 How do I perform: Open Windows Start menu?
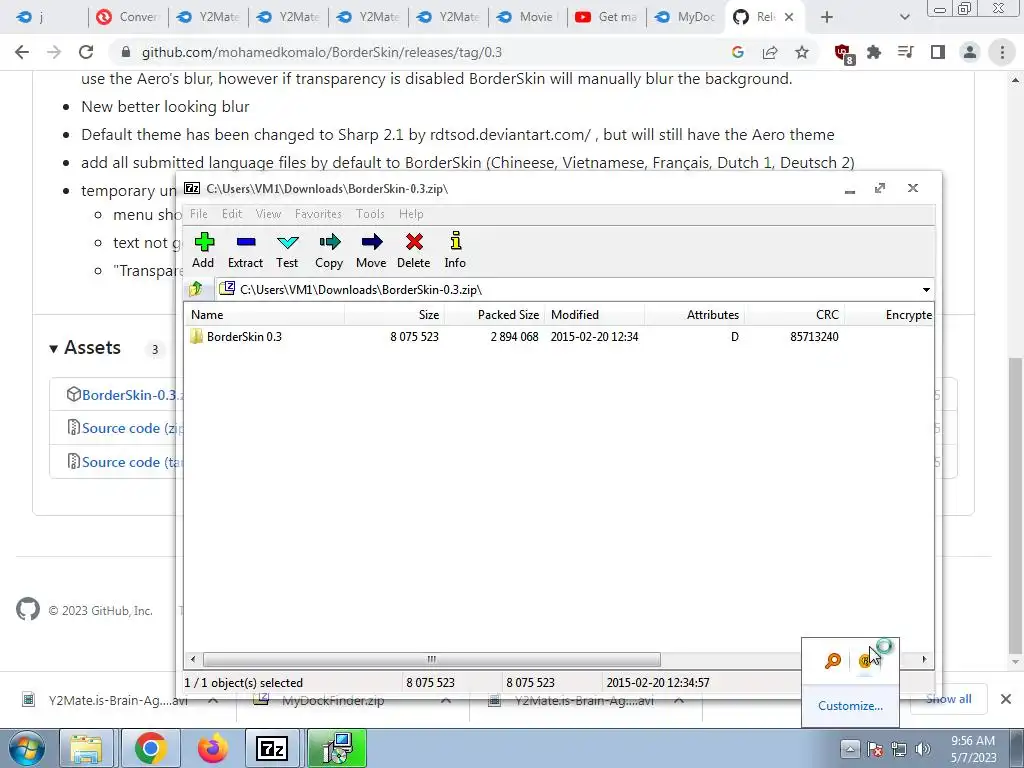tap(25, 748)
